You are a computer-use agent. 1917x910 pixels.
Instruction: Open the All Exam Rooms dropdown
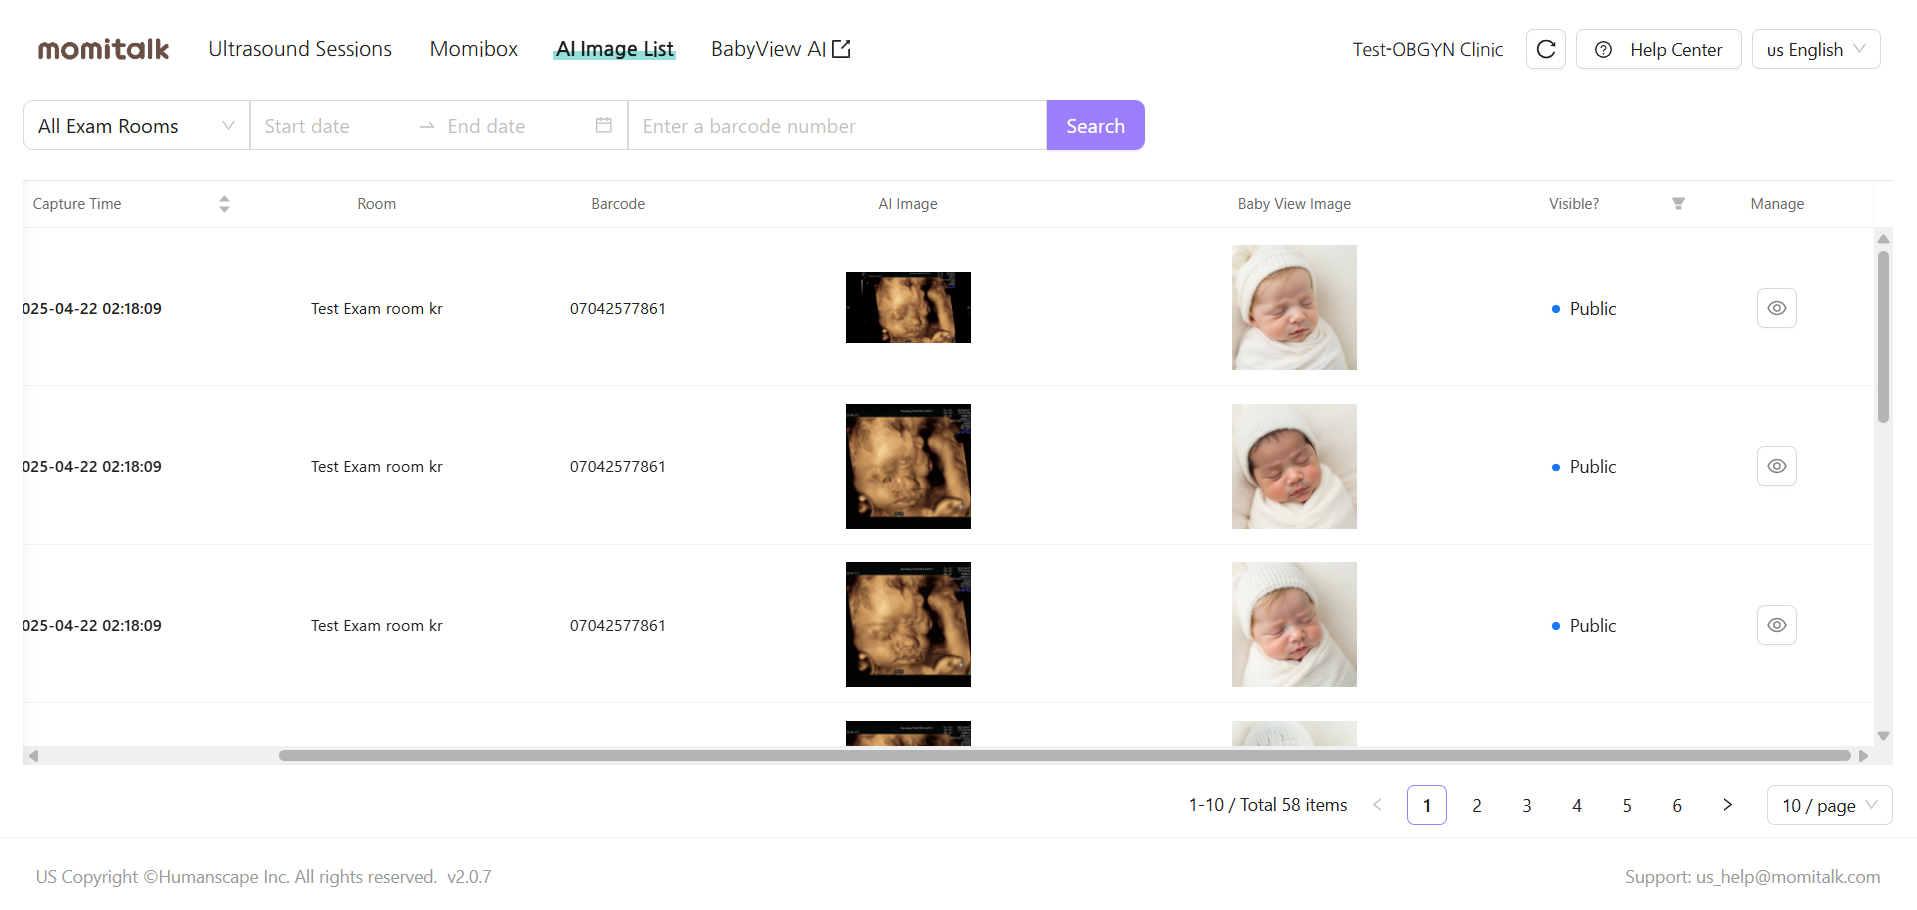pyautogui.click(x=134, y=125)
